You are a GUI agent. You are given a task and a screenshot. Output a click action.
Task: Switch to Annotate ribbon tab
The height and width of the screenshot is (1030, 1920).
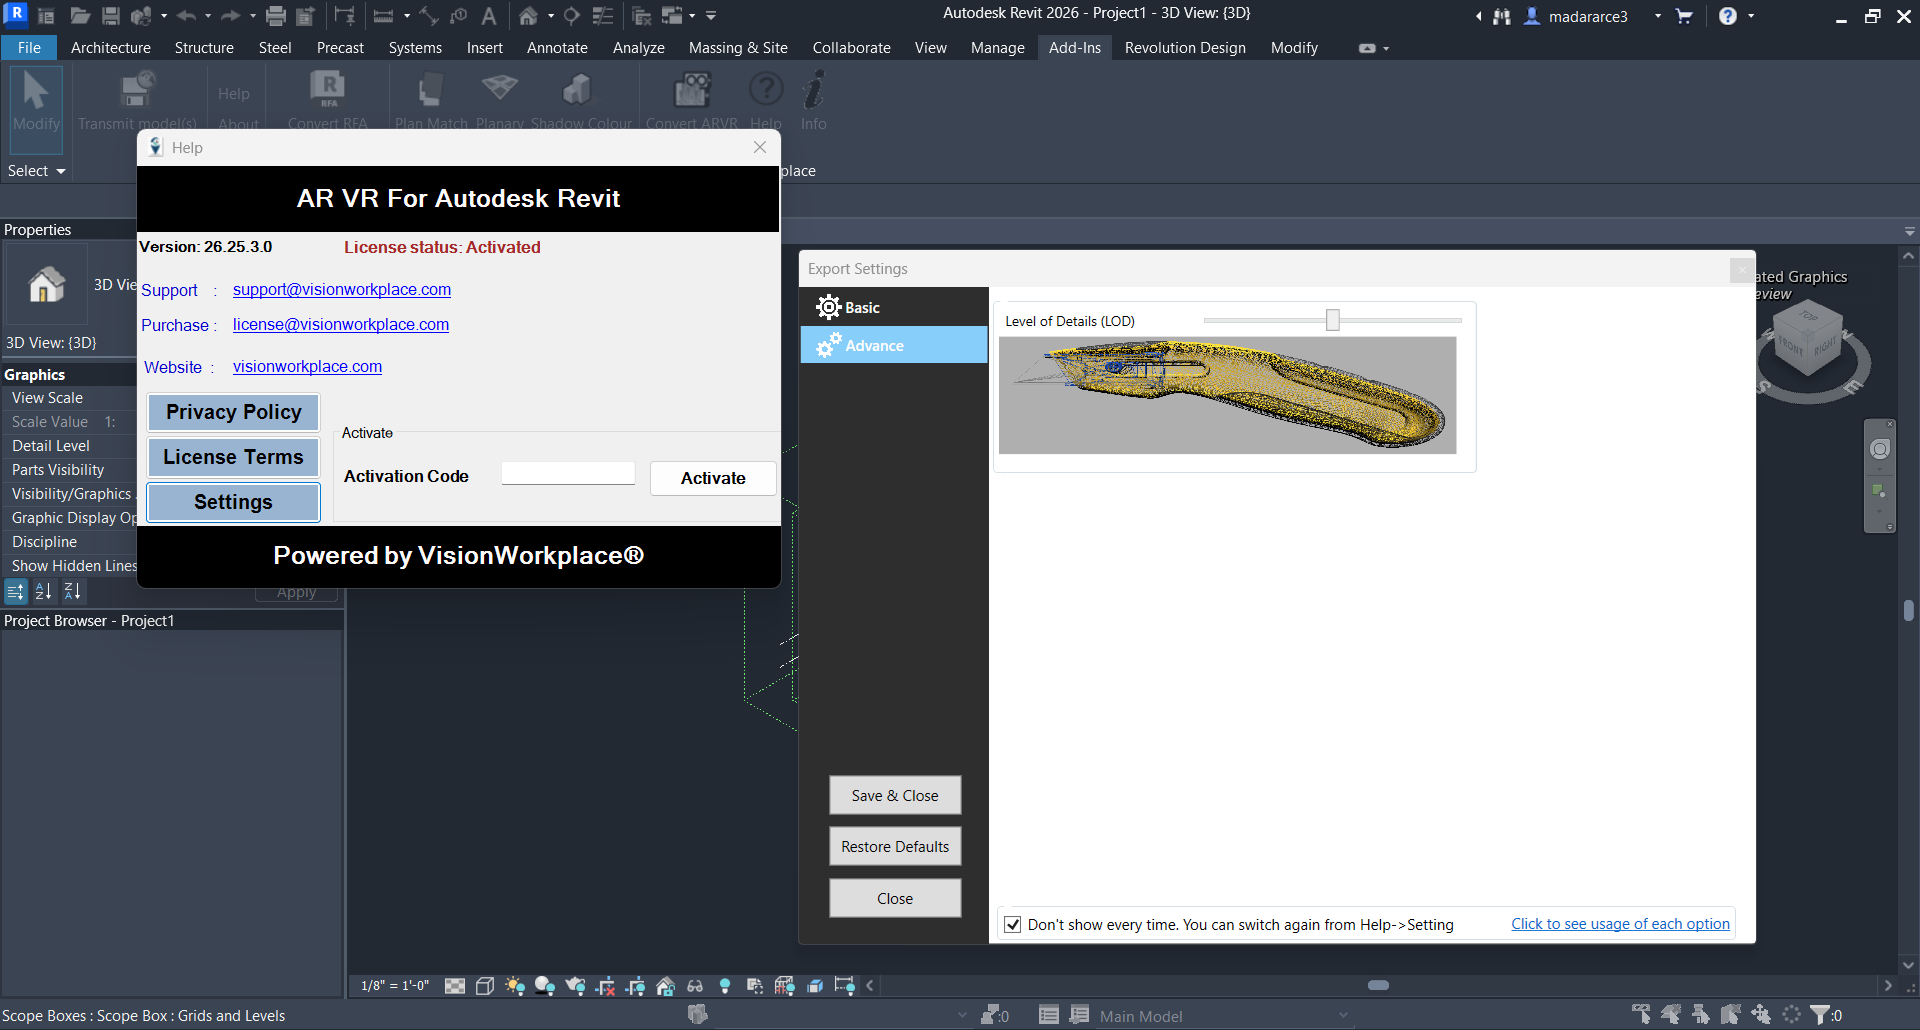point(557,47)
